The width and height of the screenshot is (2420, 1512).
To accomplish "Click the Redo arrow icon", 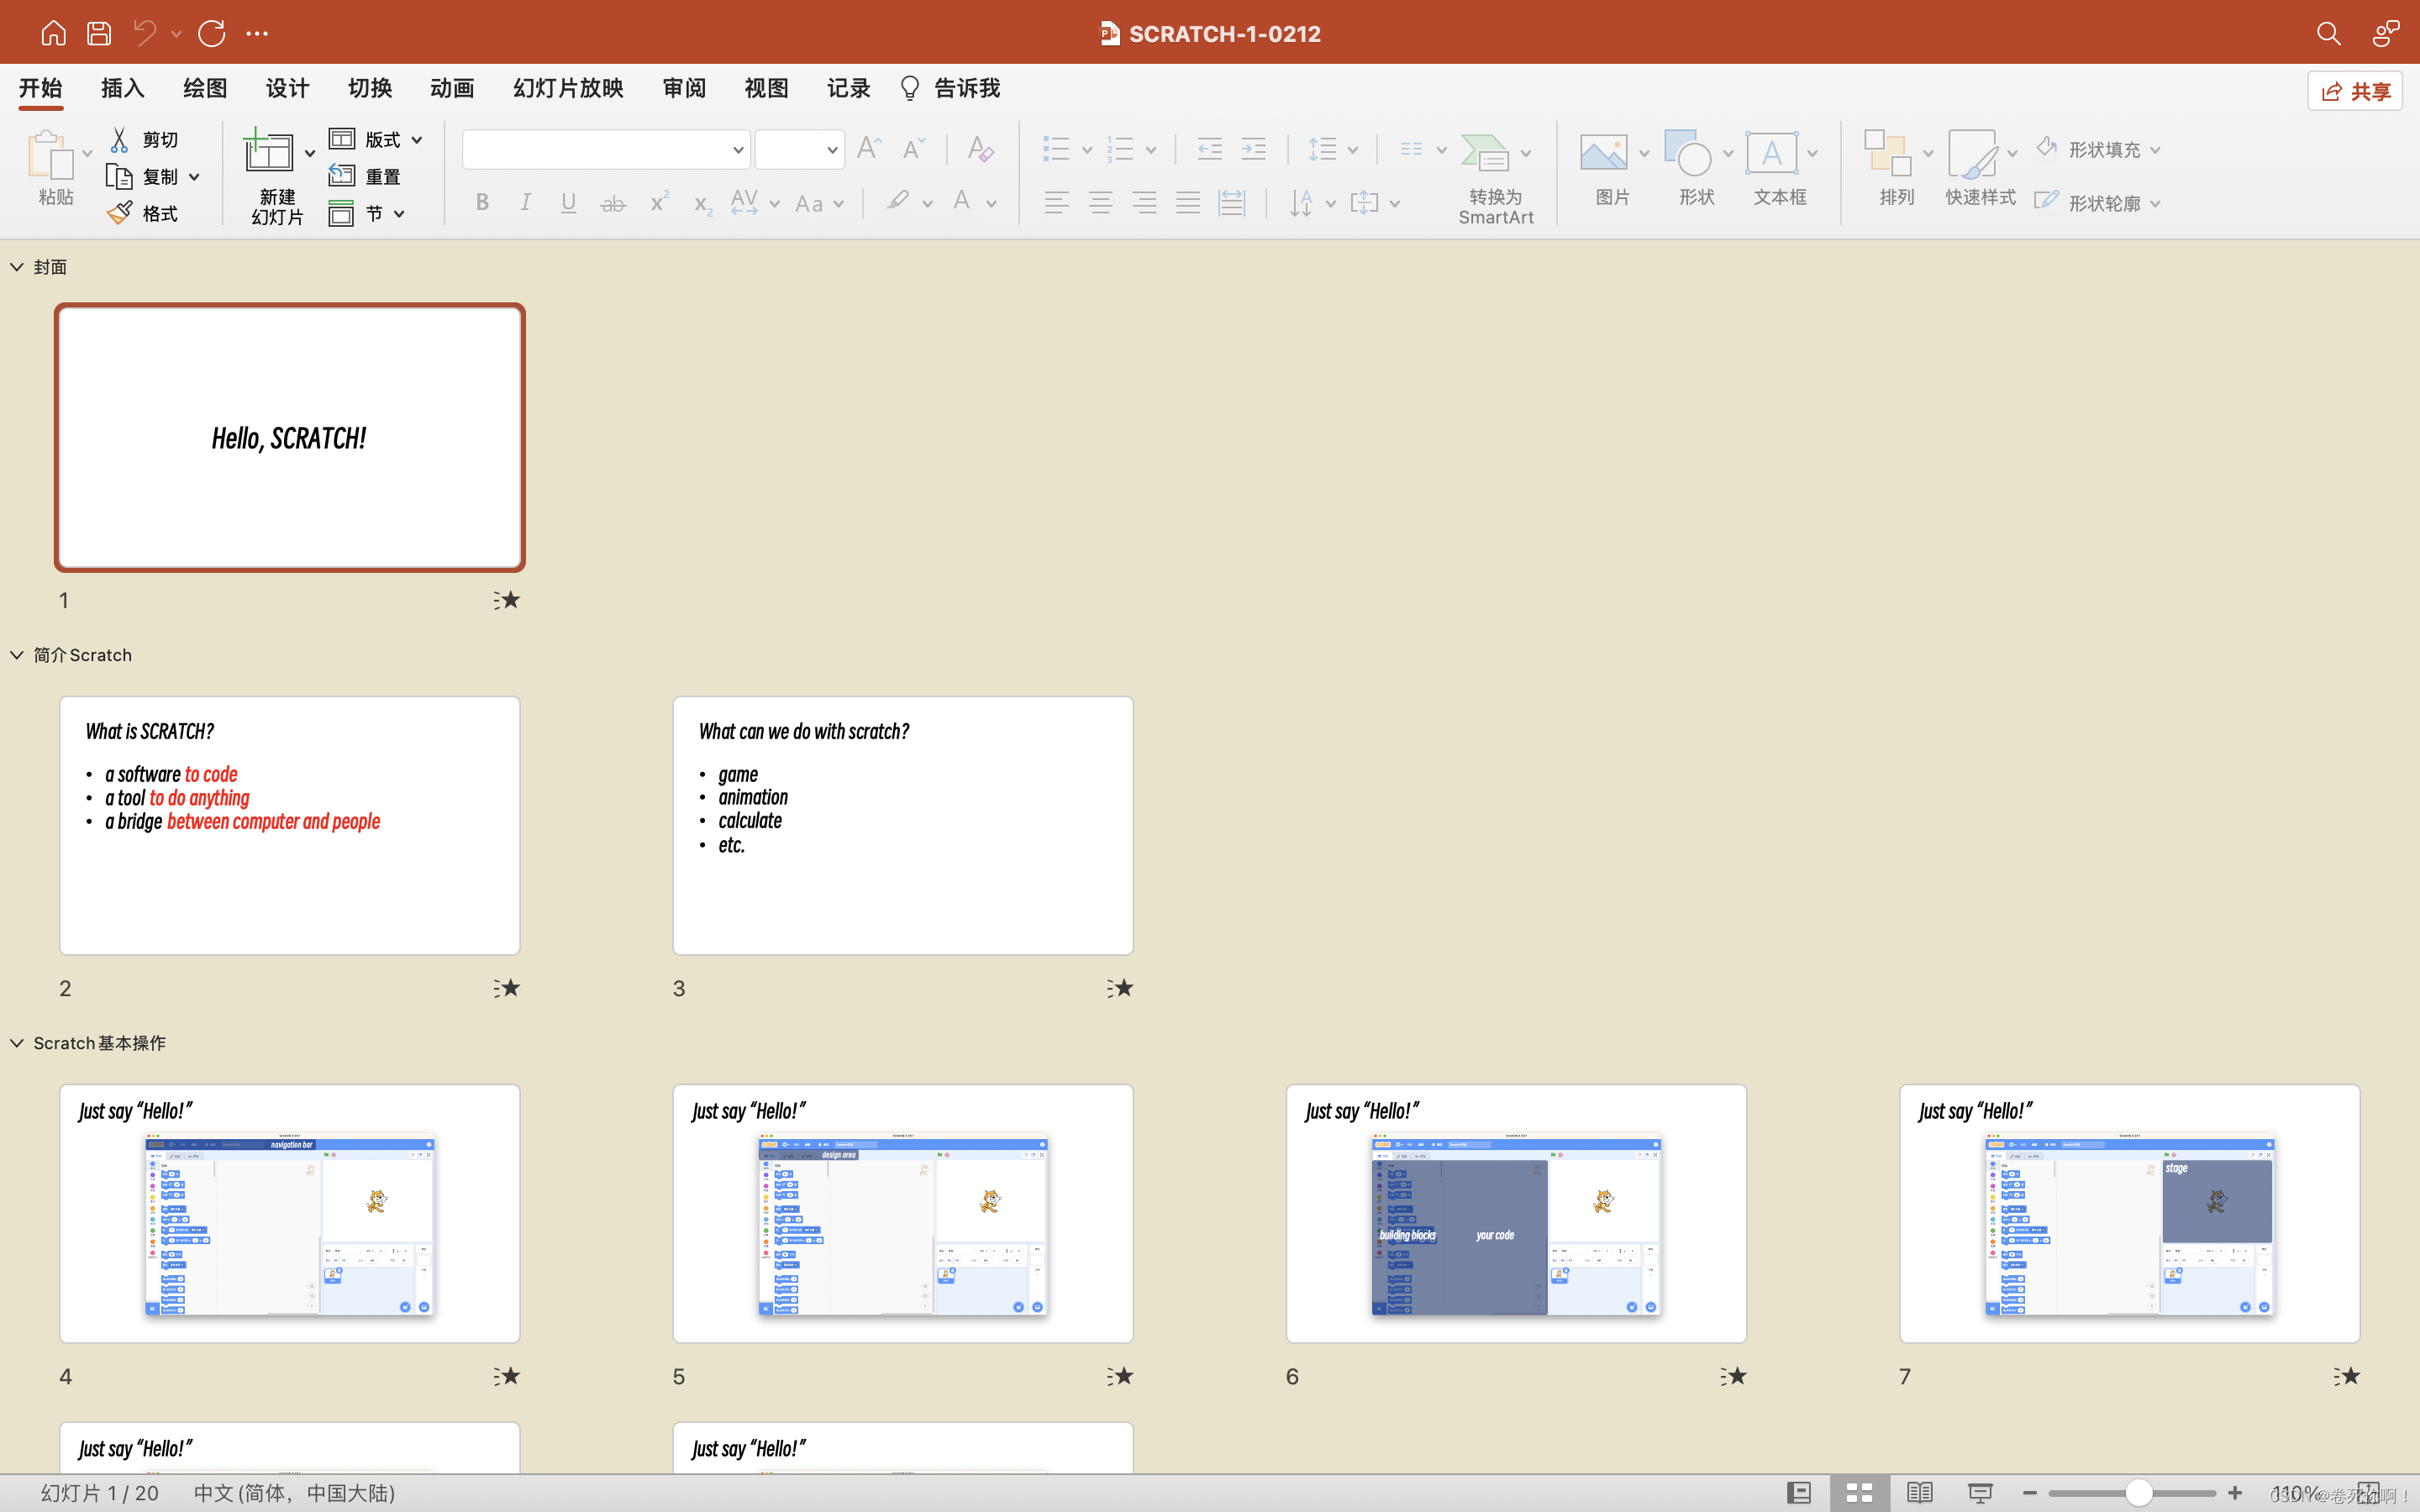I will (211, 33).
